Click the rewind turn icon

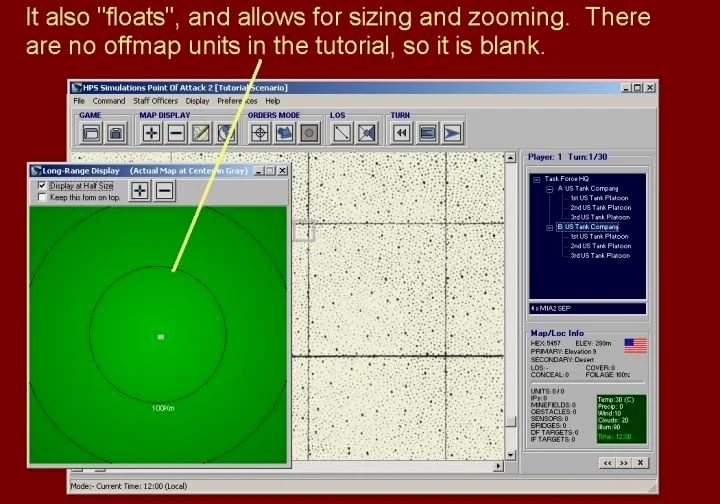click(x=402, y=133)
